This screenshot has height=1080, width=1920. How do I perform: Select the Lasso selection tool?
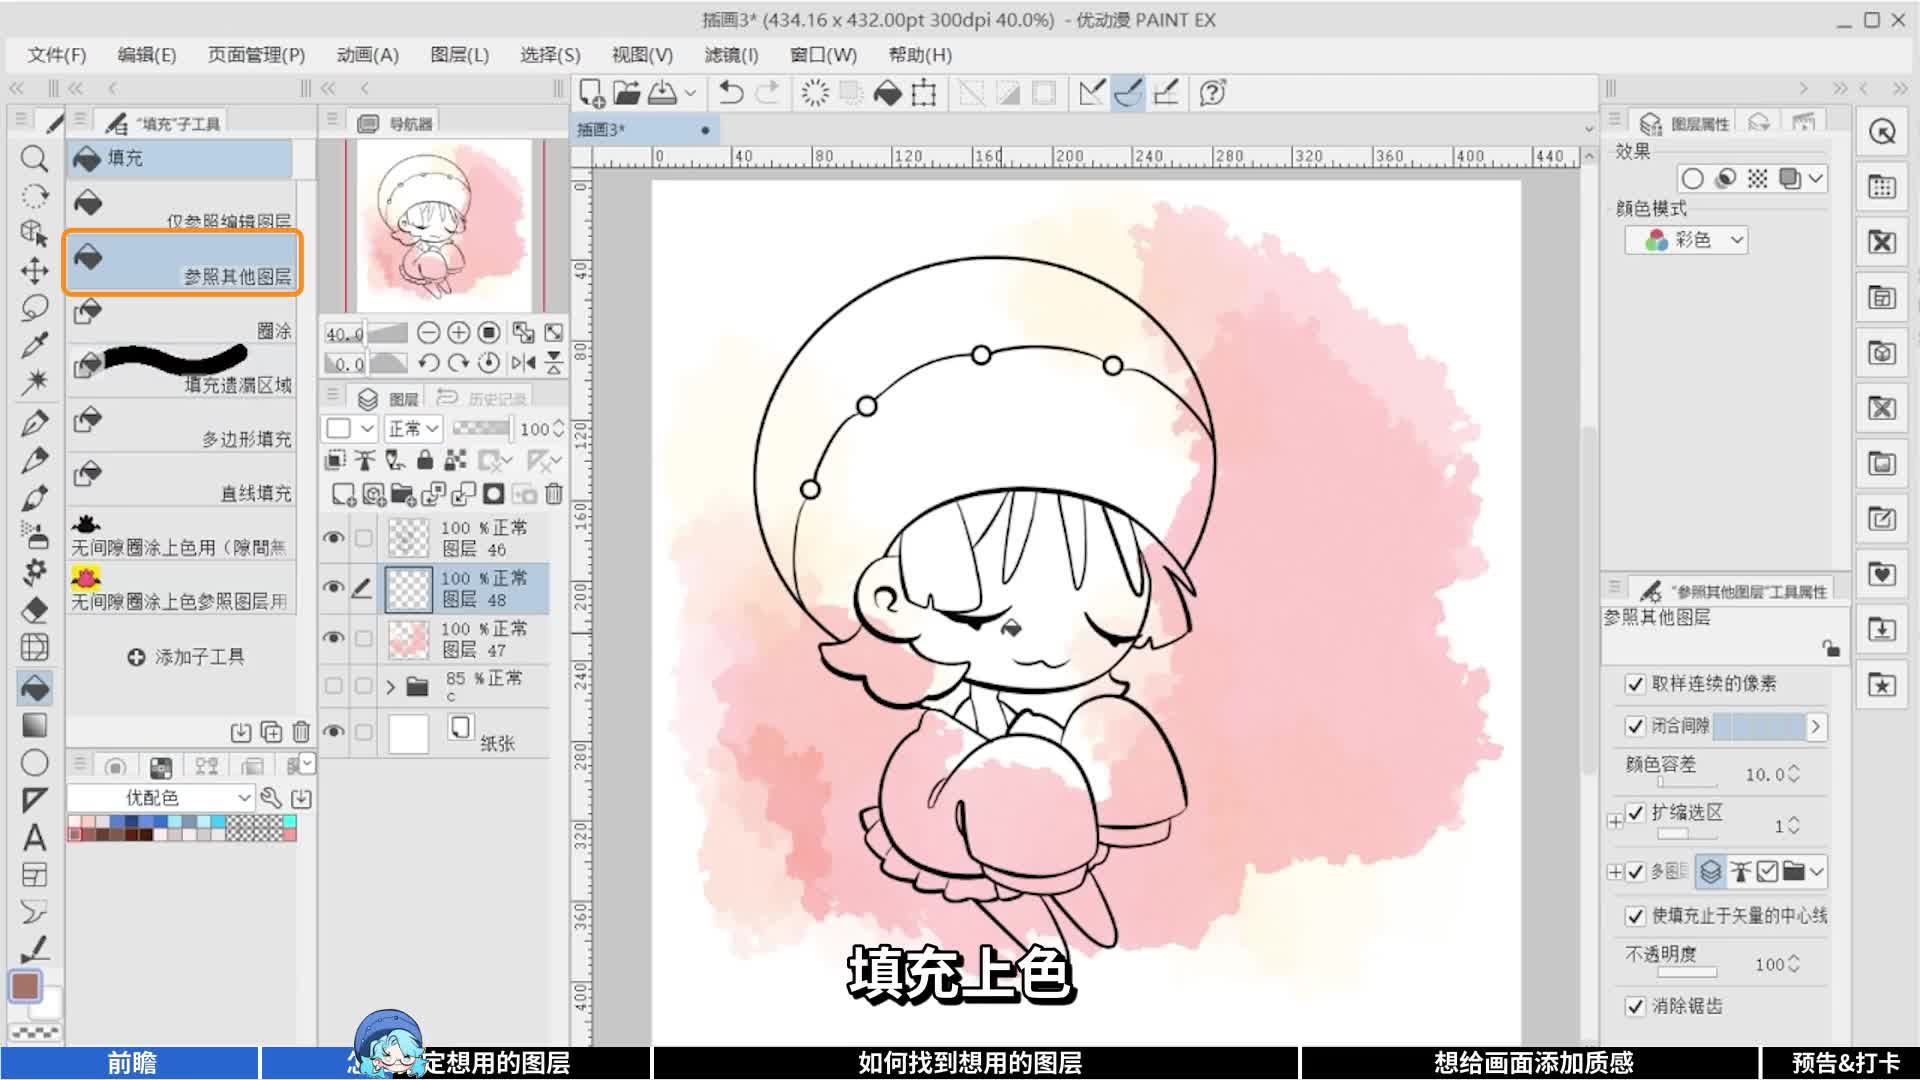[x=34, y=308]
